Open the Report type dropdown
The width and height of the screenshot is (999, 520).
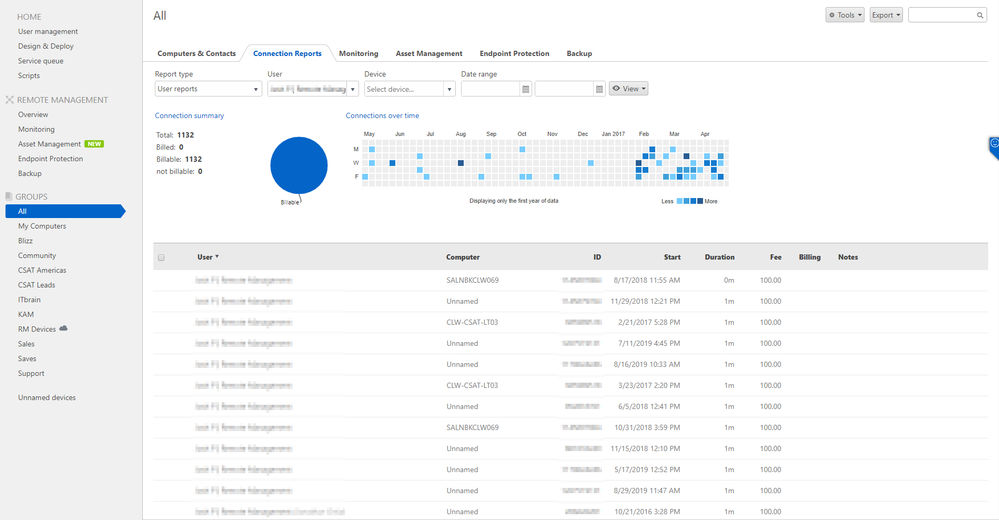pyautogui.click(x=208, y=89)
